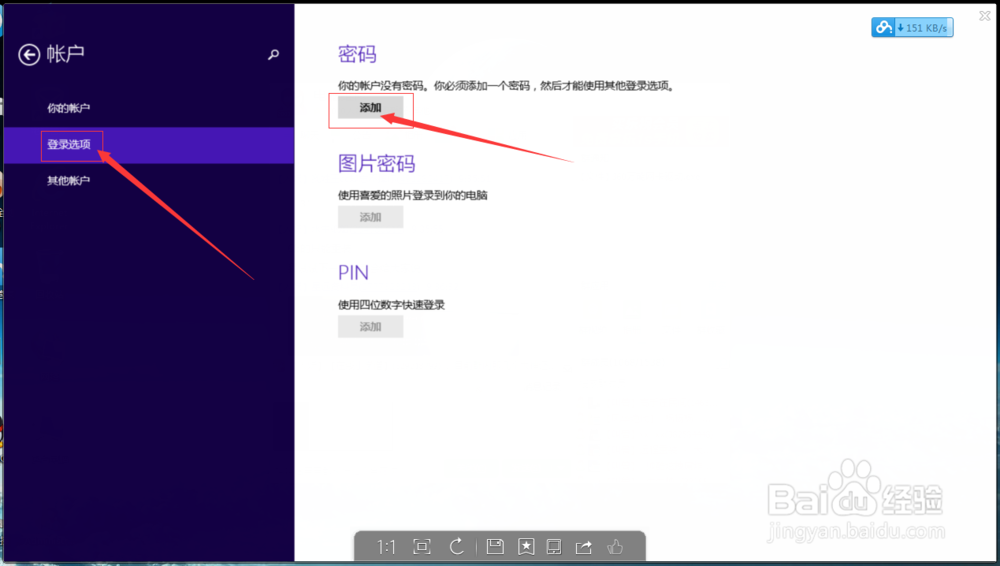Click the 帐户 panel title
This screenshot has width=1000, height=566.
pos(66,54)
